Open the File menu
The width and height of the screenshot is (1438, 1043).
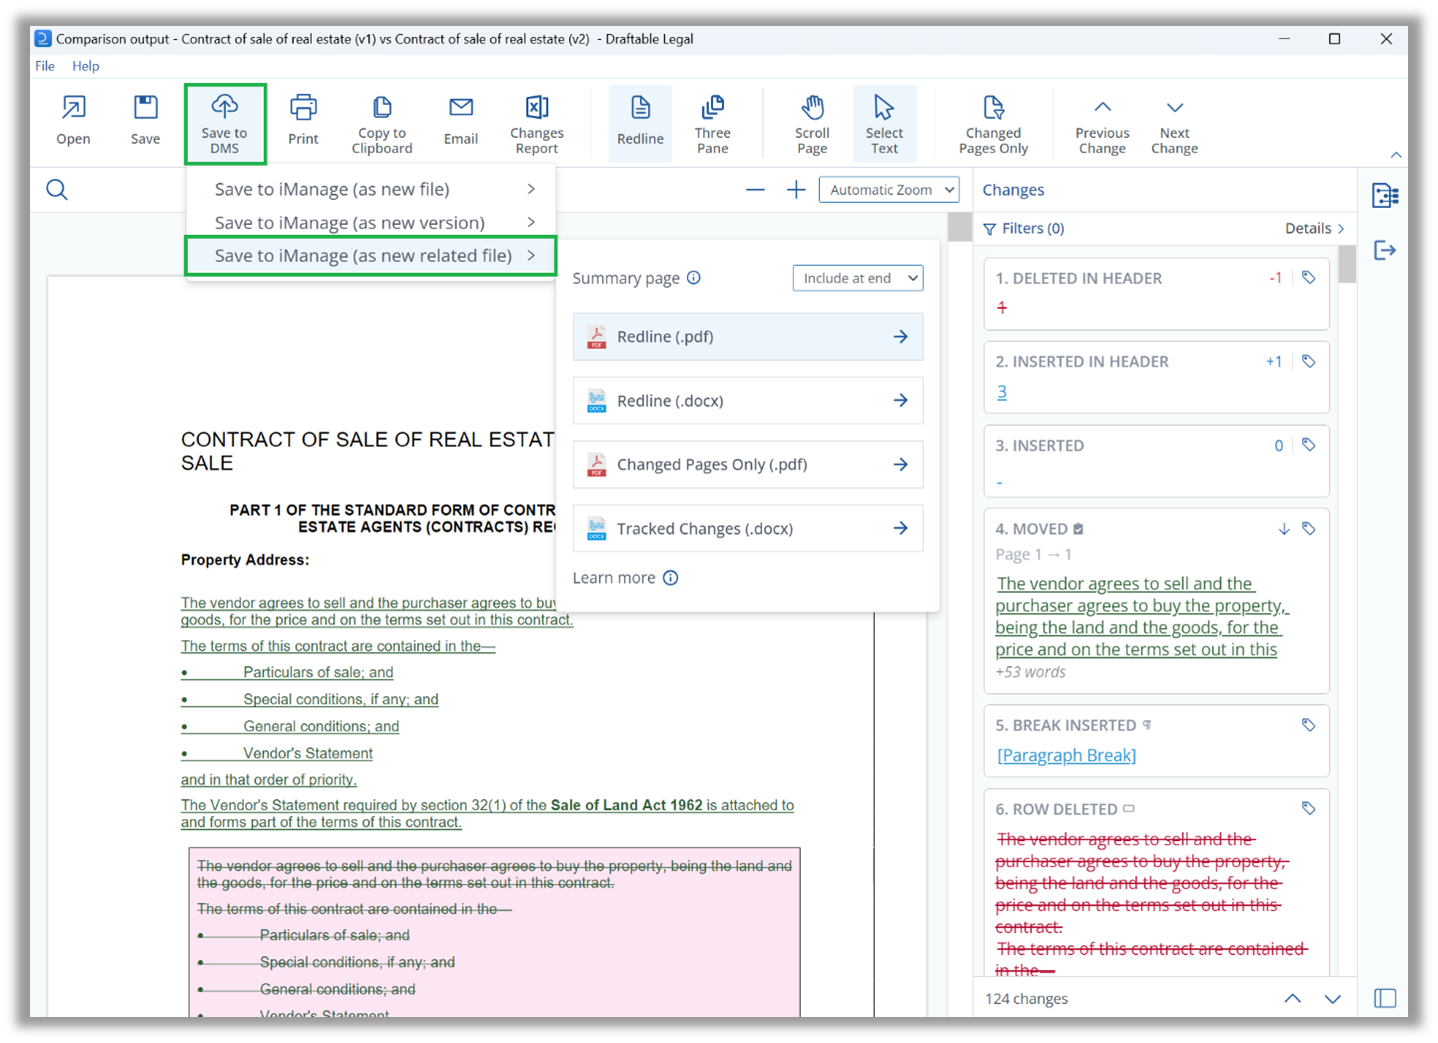point(45,66)
